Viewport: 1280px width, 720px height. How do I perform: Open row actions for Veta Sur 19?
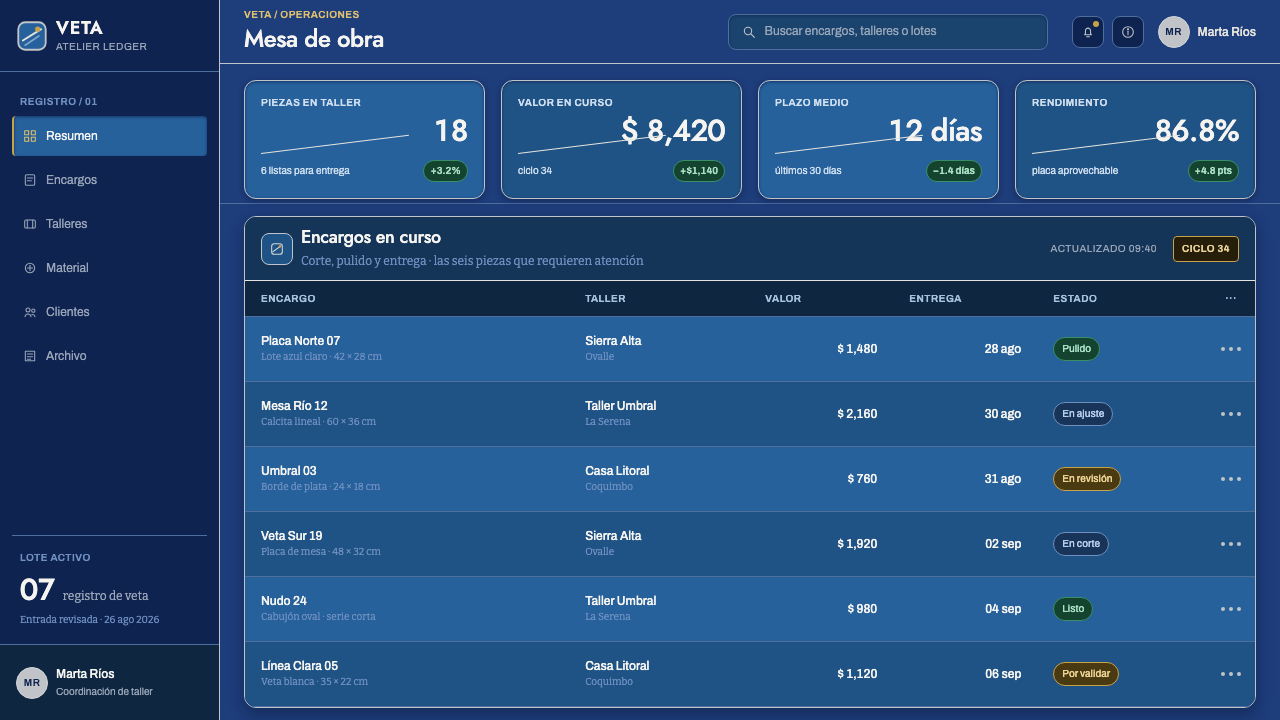click(1231, 544)
